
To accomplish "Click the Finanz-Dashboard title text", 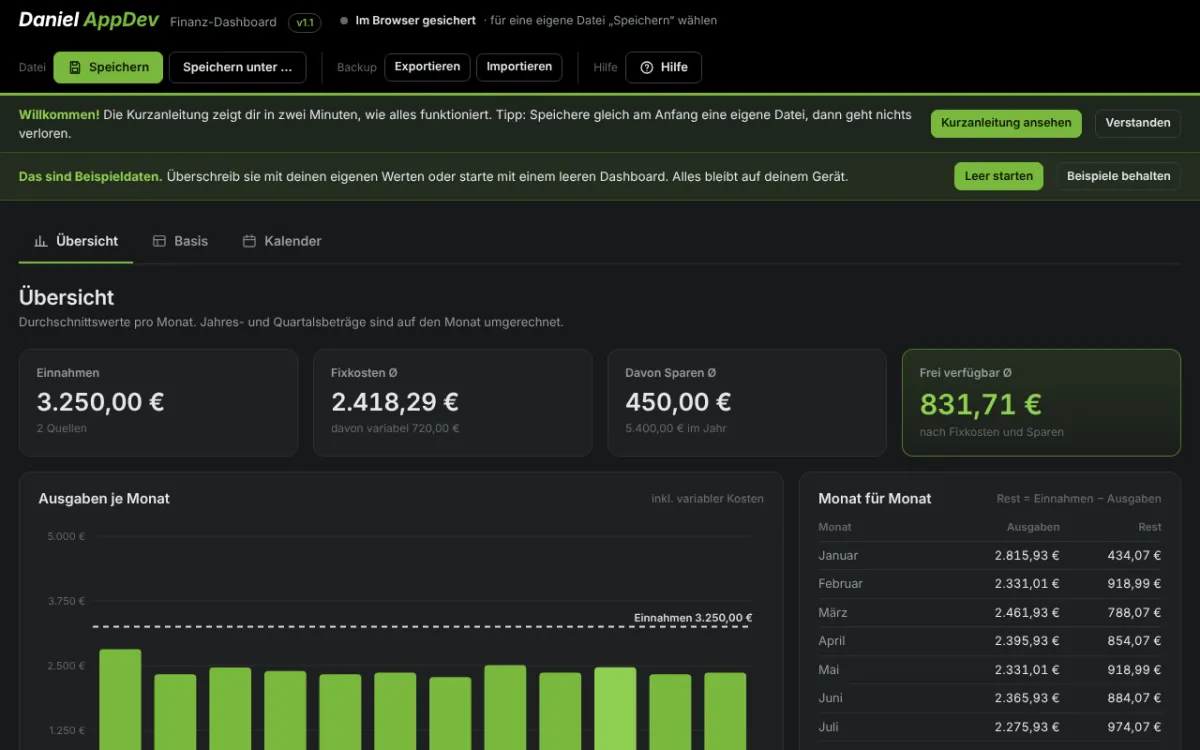I will 223,22.
